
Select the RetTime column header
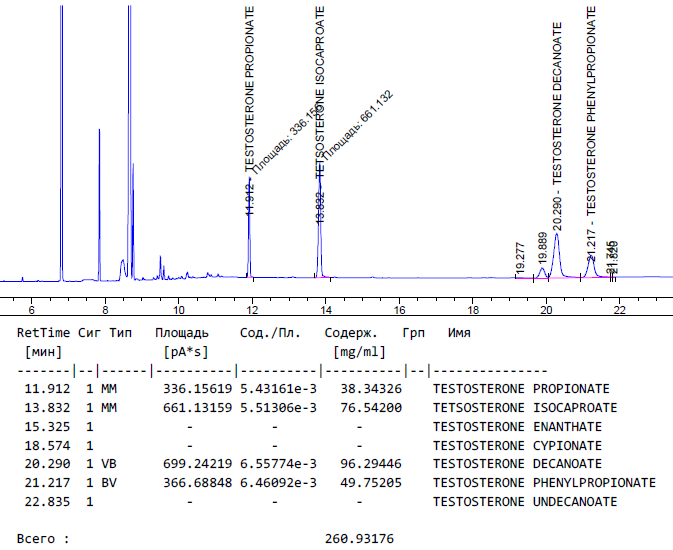(42, 333)
